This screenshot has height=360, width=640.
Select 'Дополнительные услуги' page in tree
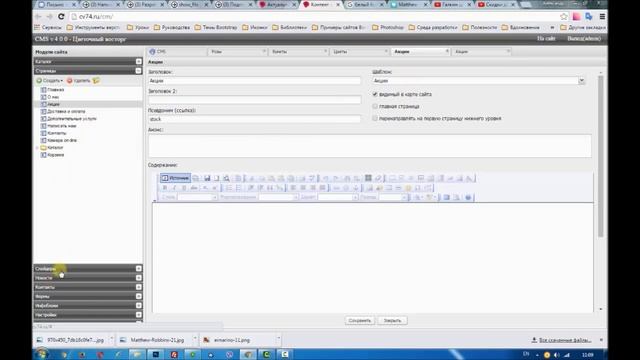click(72, 119)
